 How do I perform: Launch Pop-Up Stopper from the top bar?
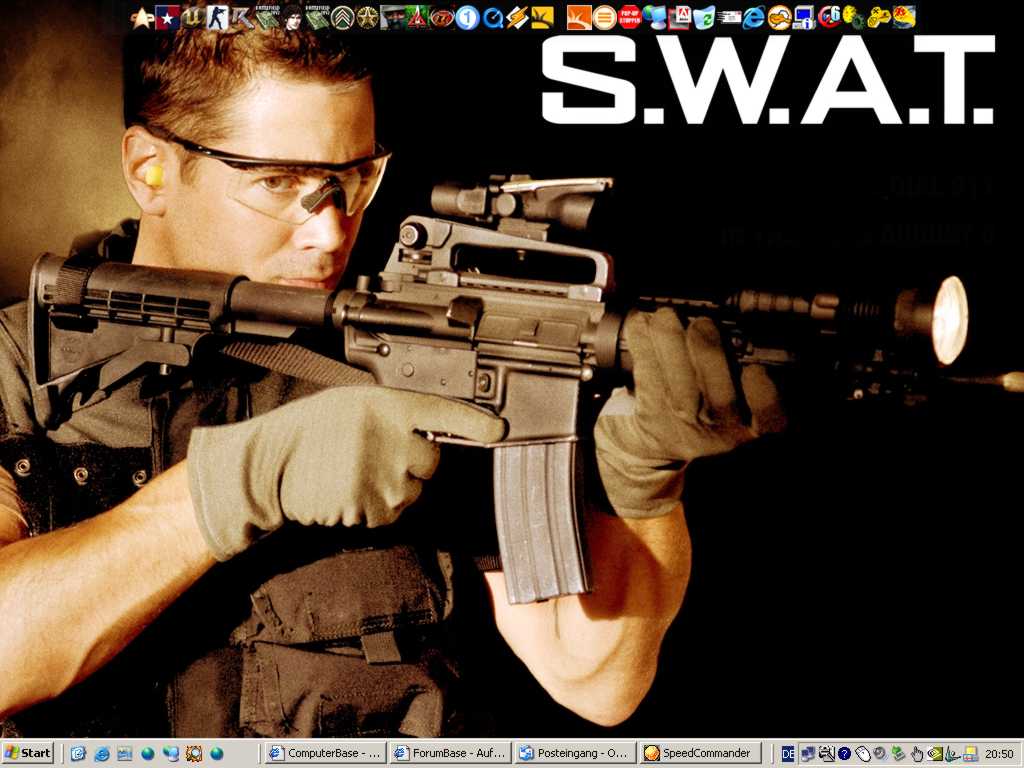pos(630,18)
